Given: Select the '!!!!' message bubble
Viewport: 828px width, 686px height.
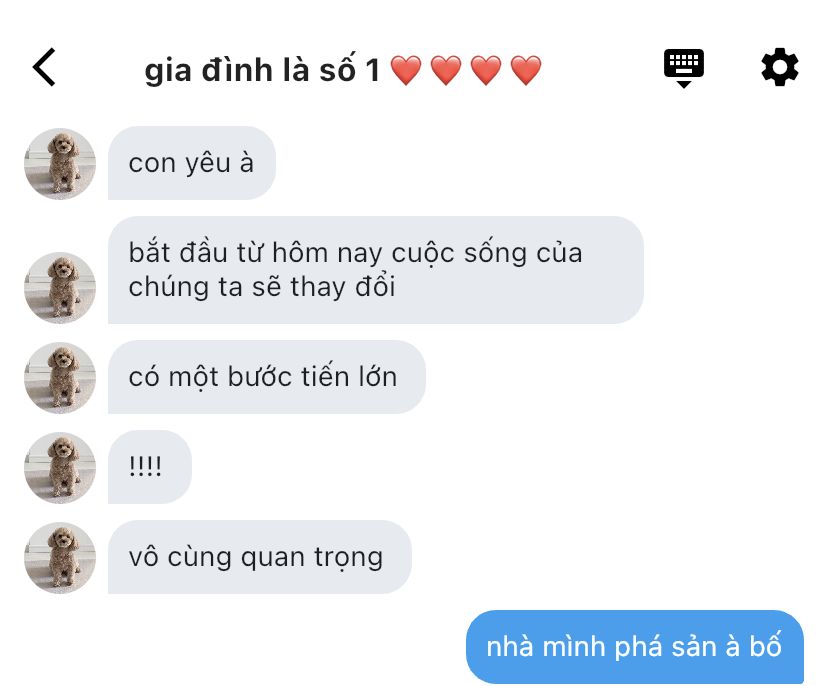Looking at the screenshot, I should click(149, 467).
